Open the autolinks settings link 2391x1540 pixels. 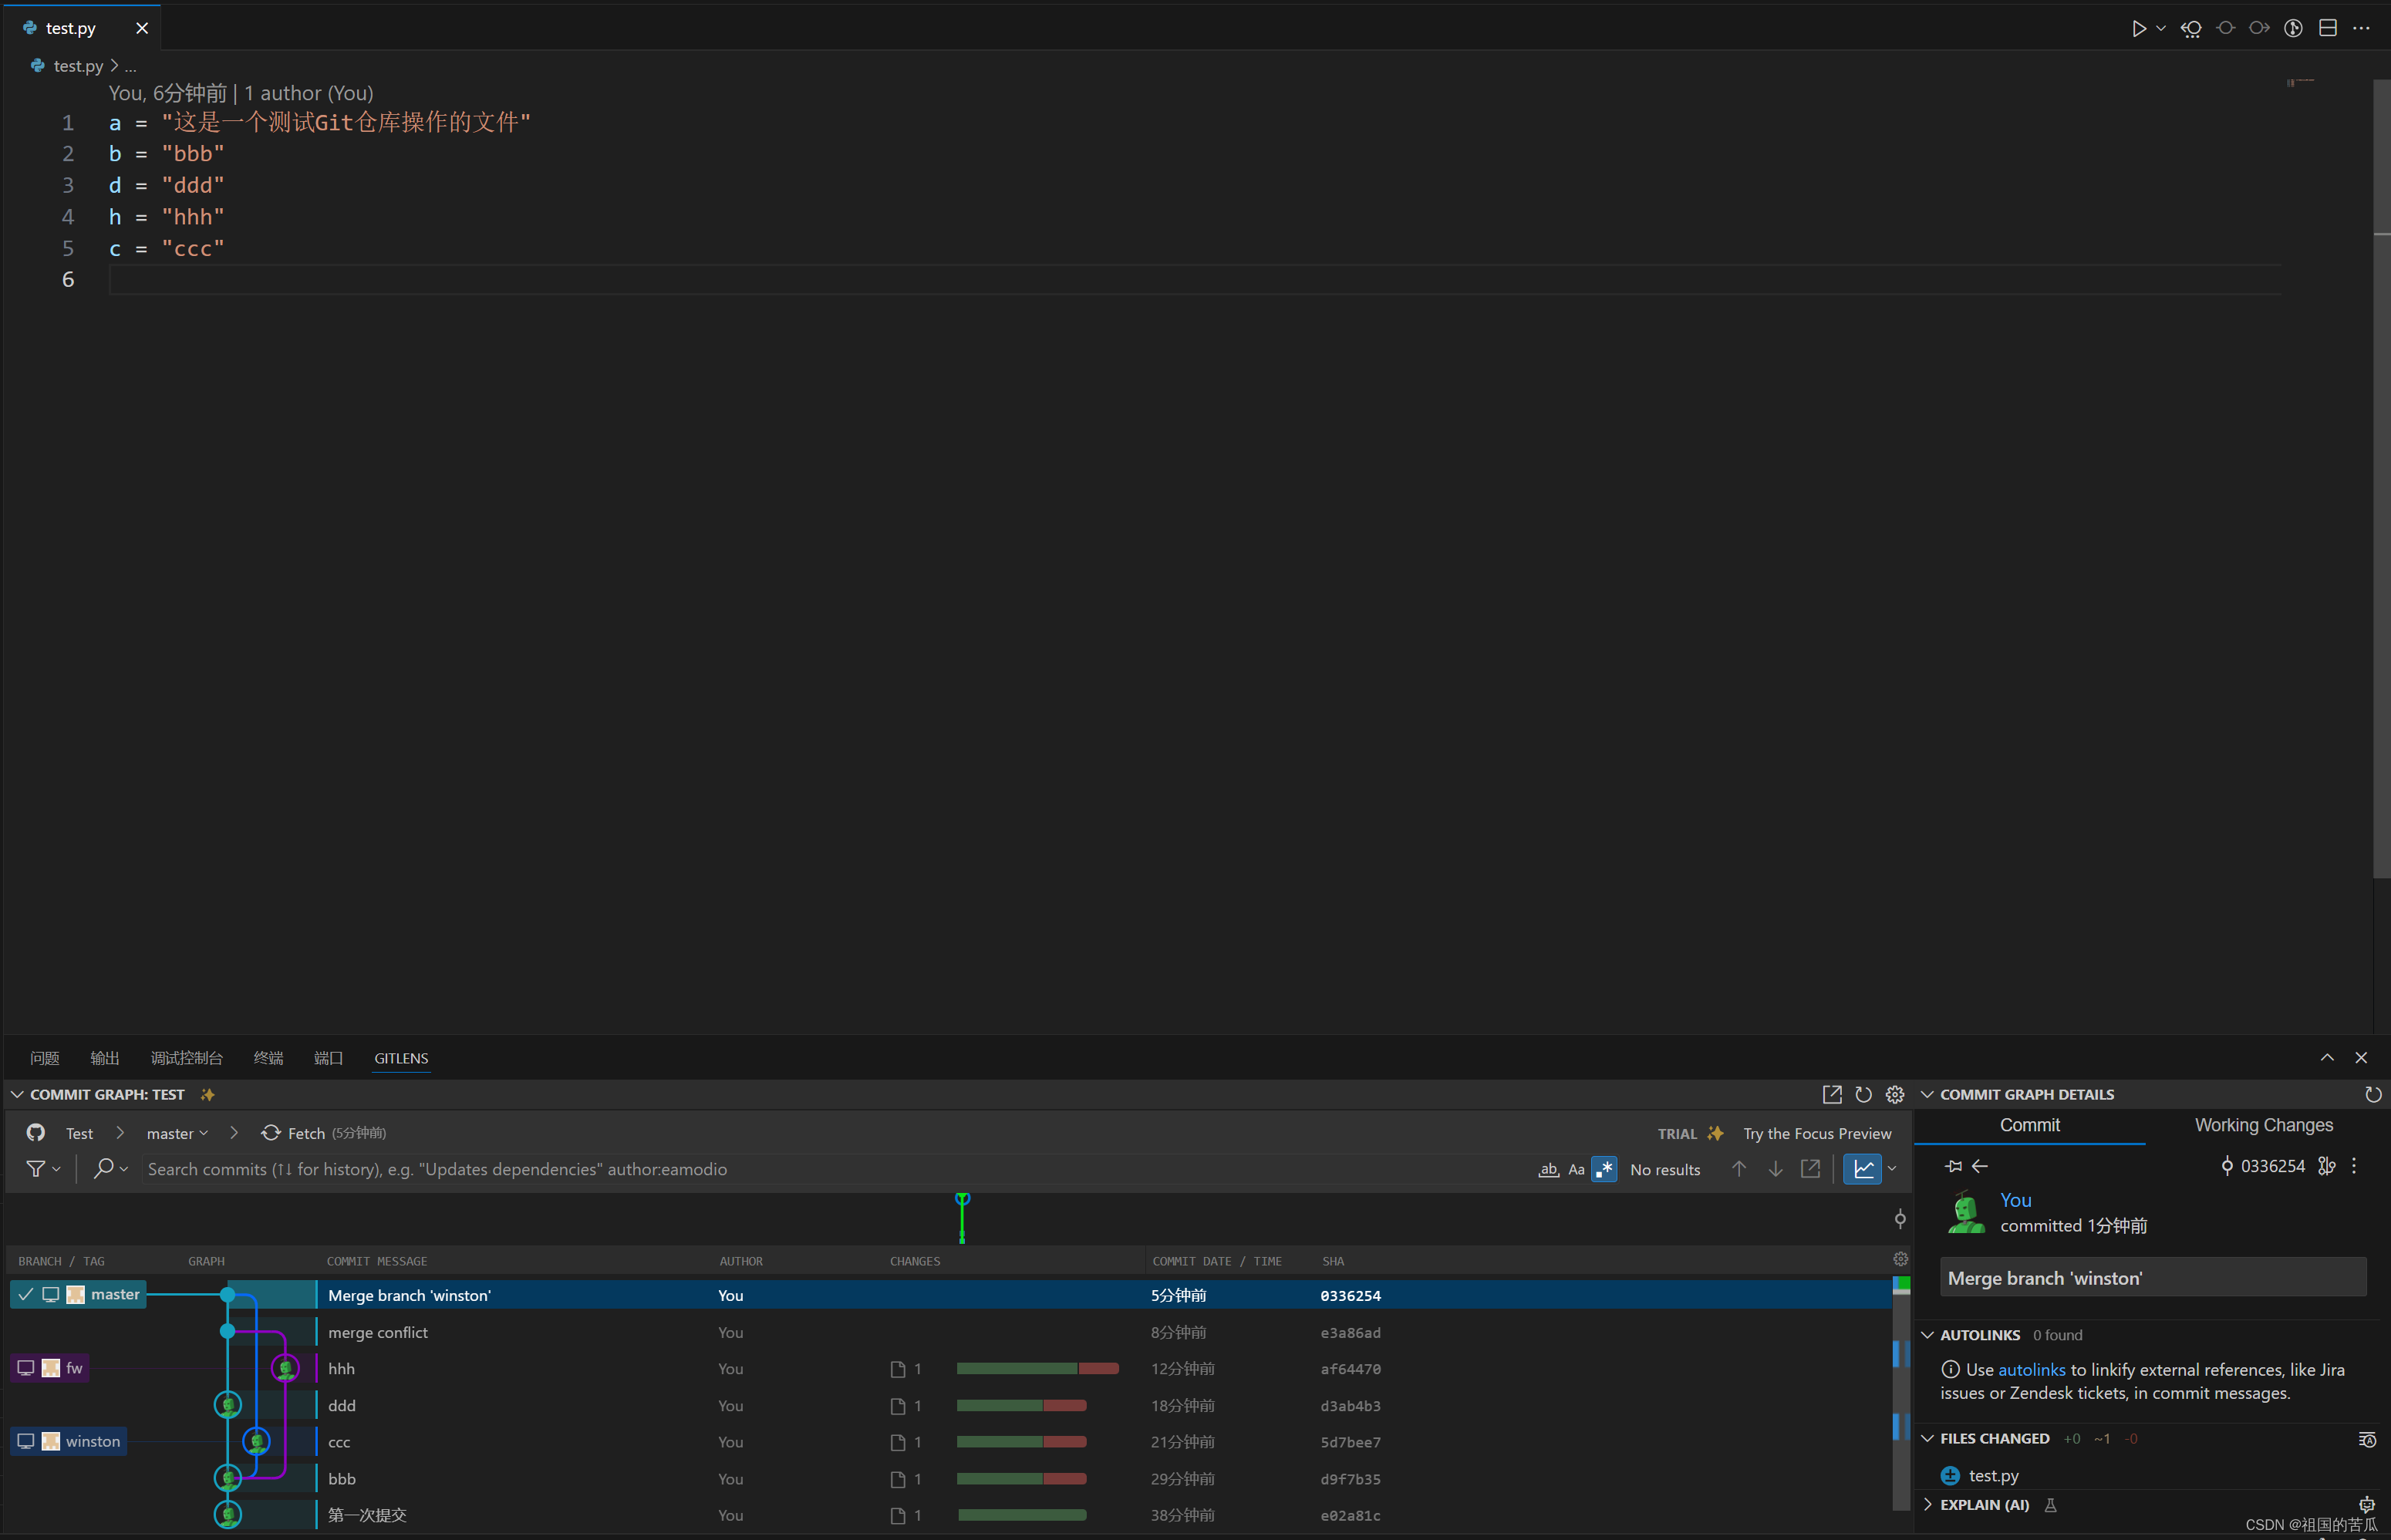point(2031,1370)
